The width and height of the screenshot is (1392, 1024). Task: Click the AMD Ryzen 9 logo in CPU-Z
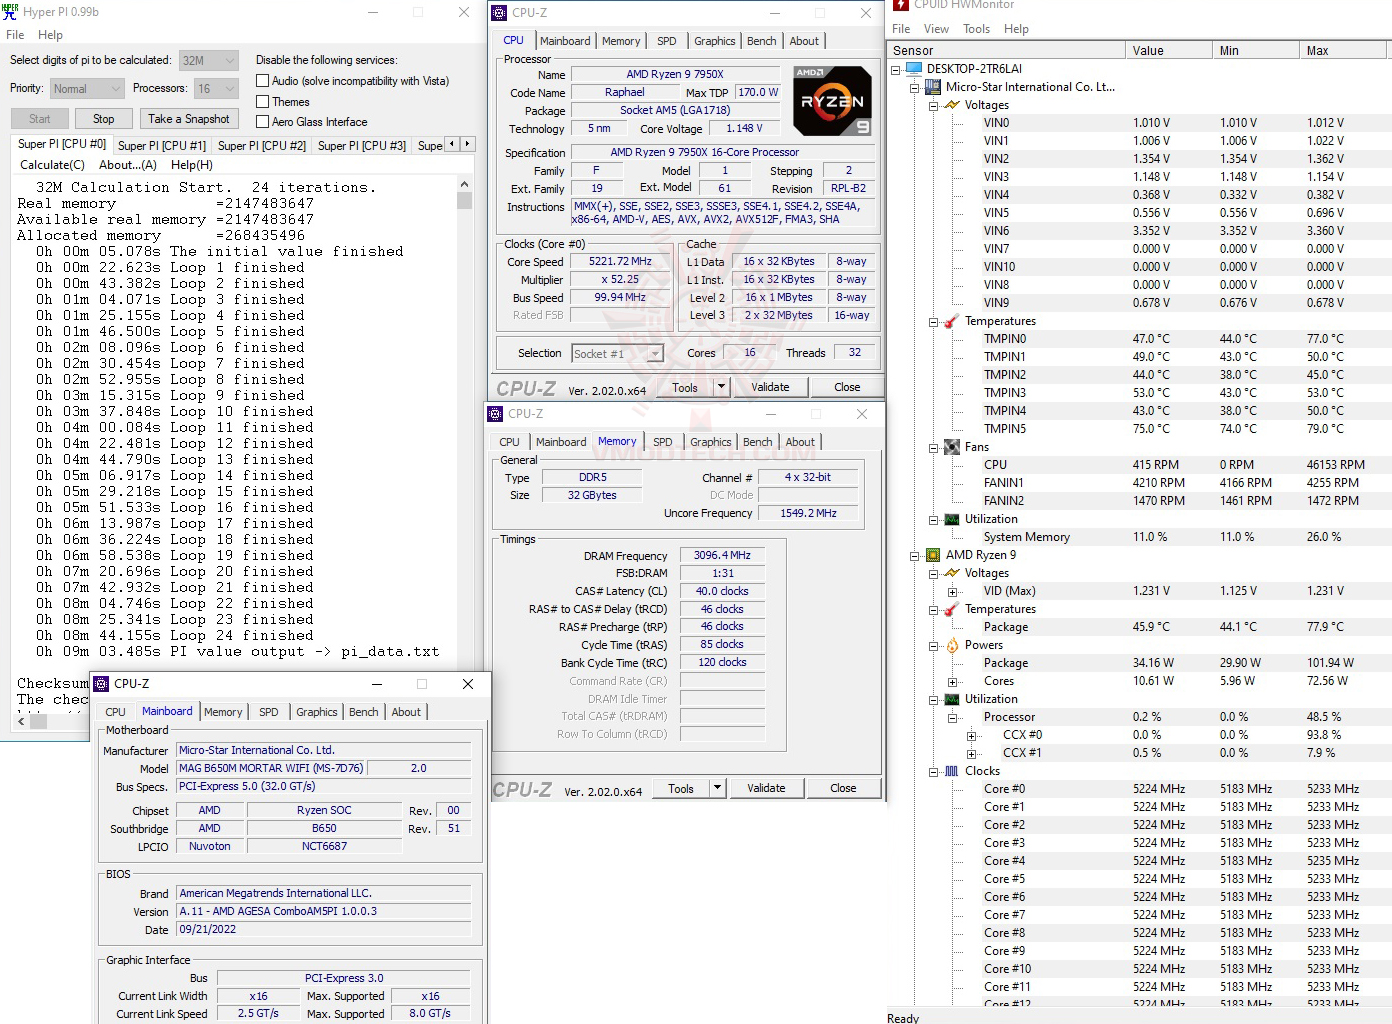(x=832, y=100)
